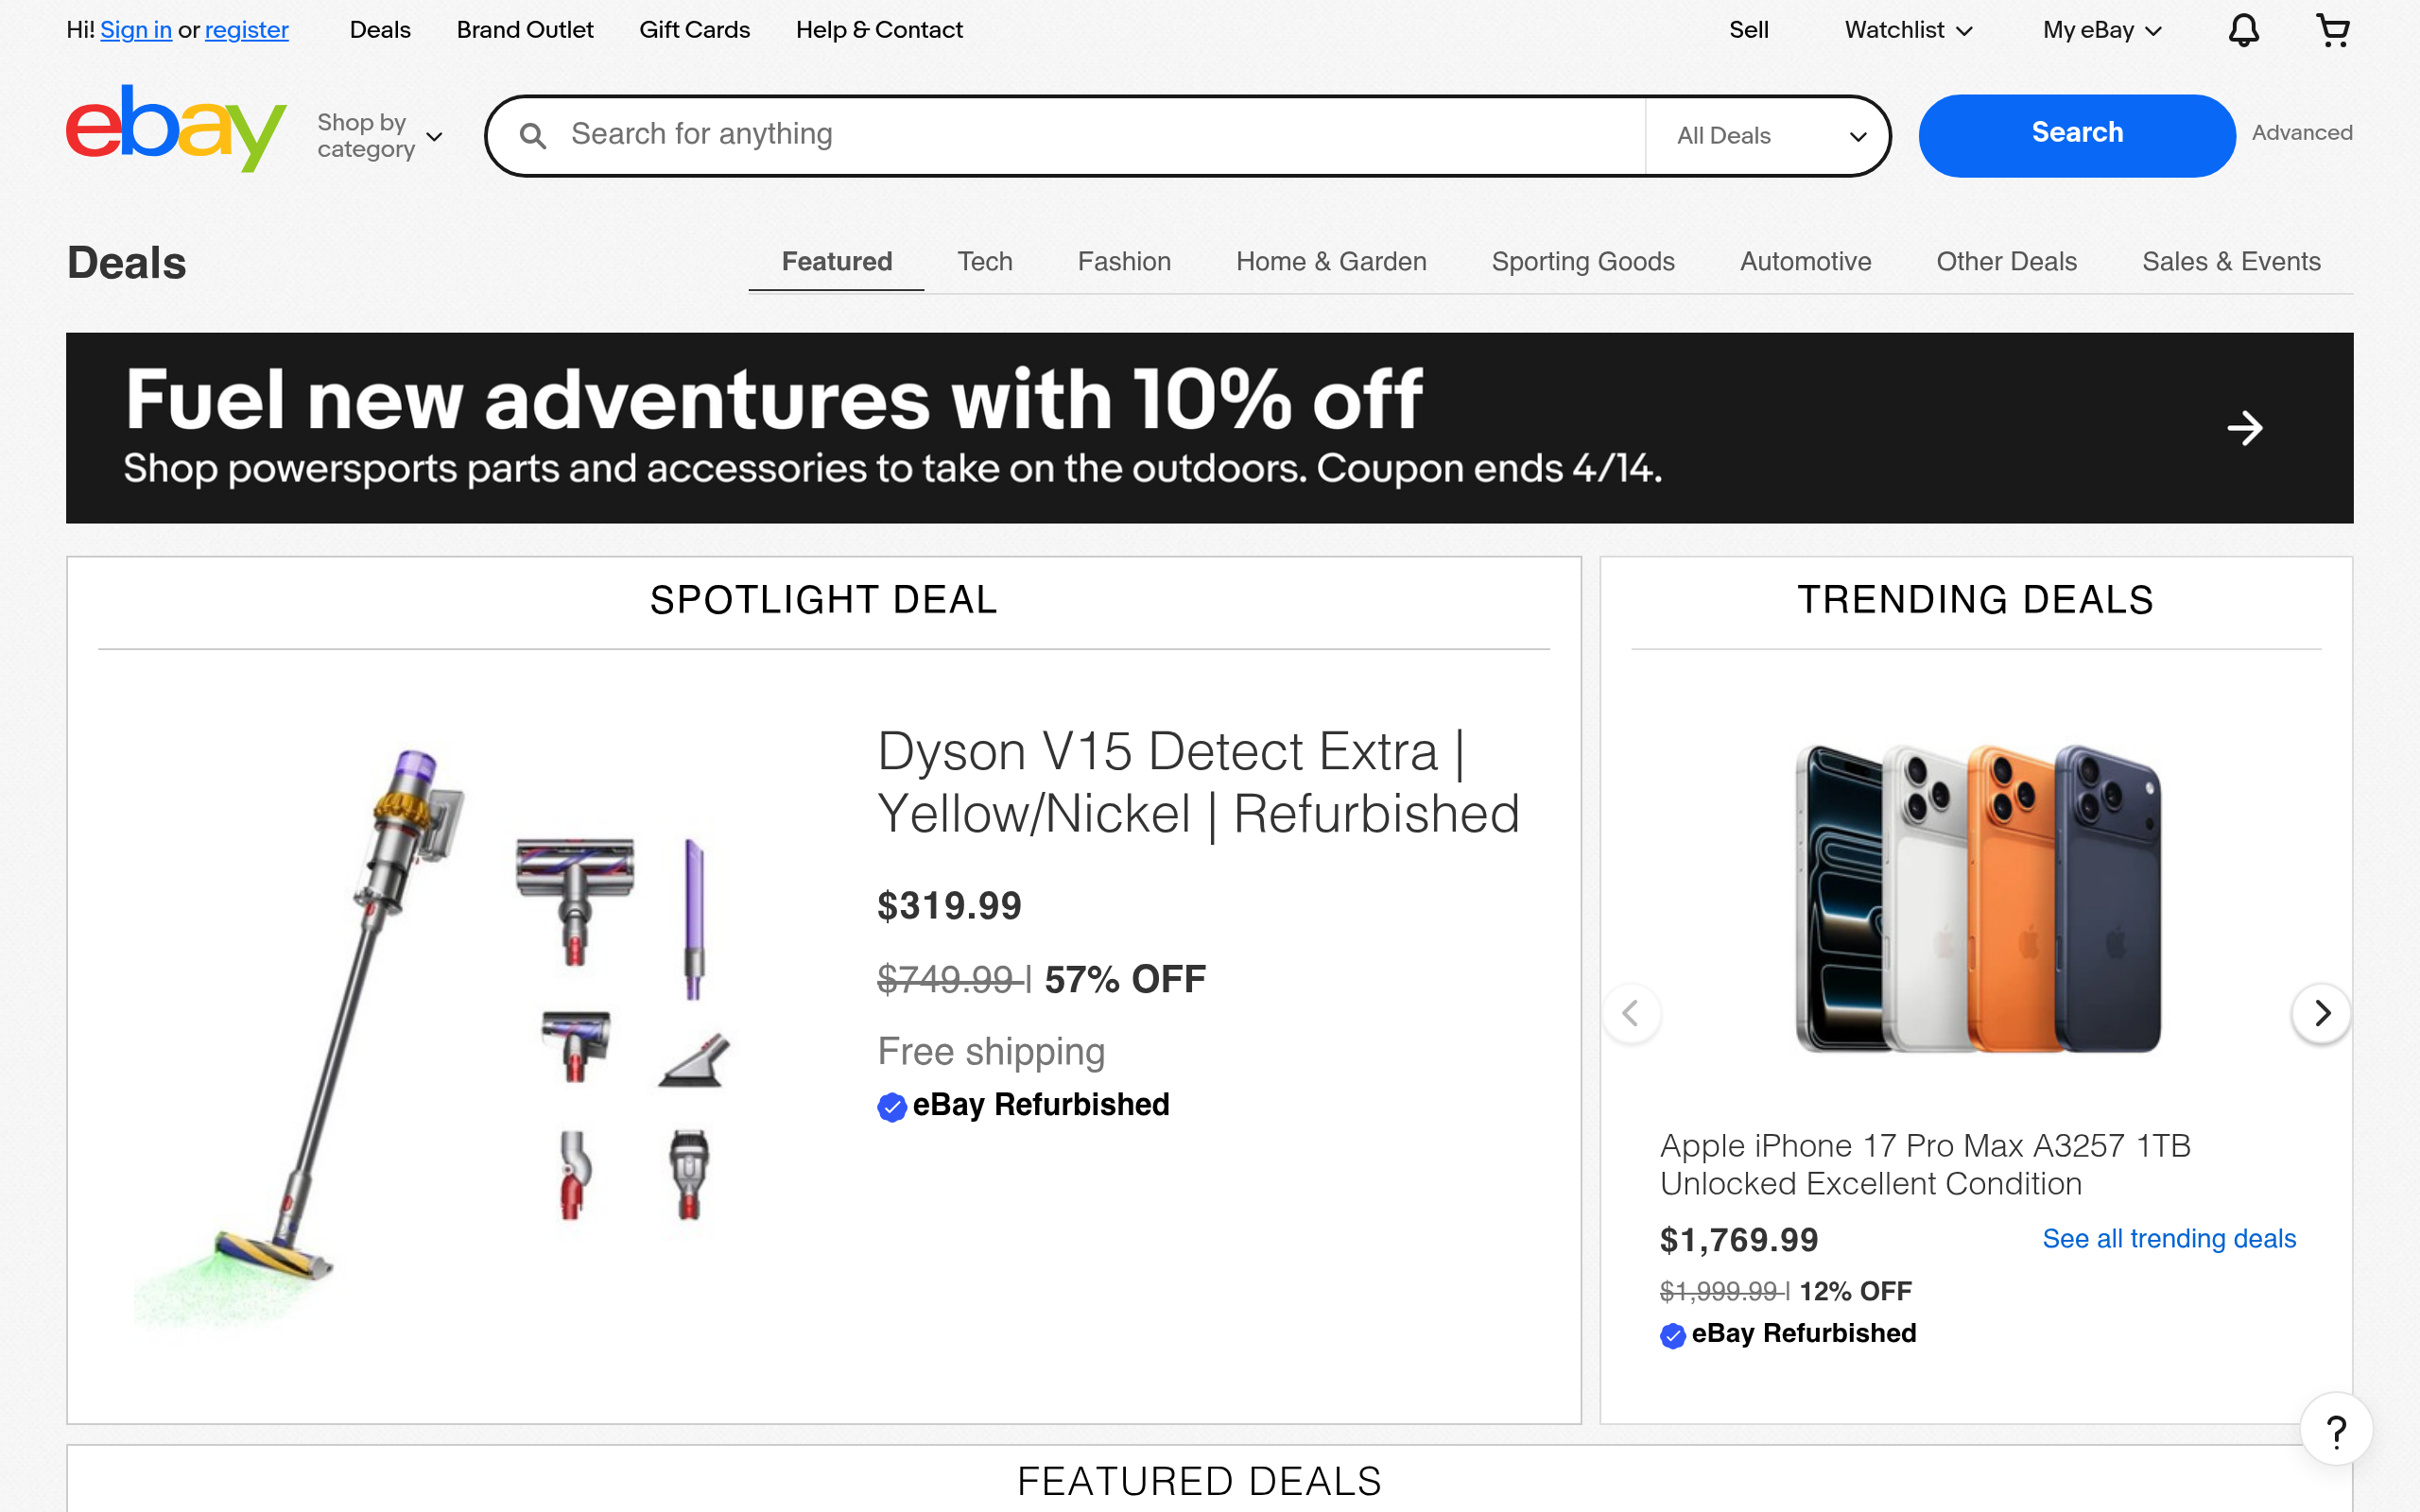This screenshot has height=1512, width=2420.
Task: Open the notifications bell
Action: [x=2243, y=30]
